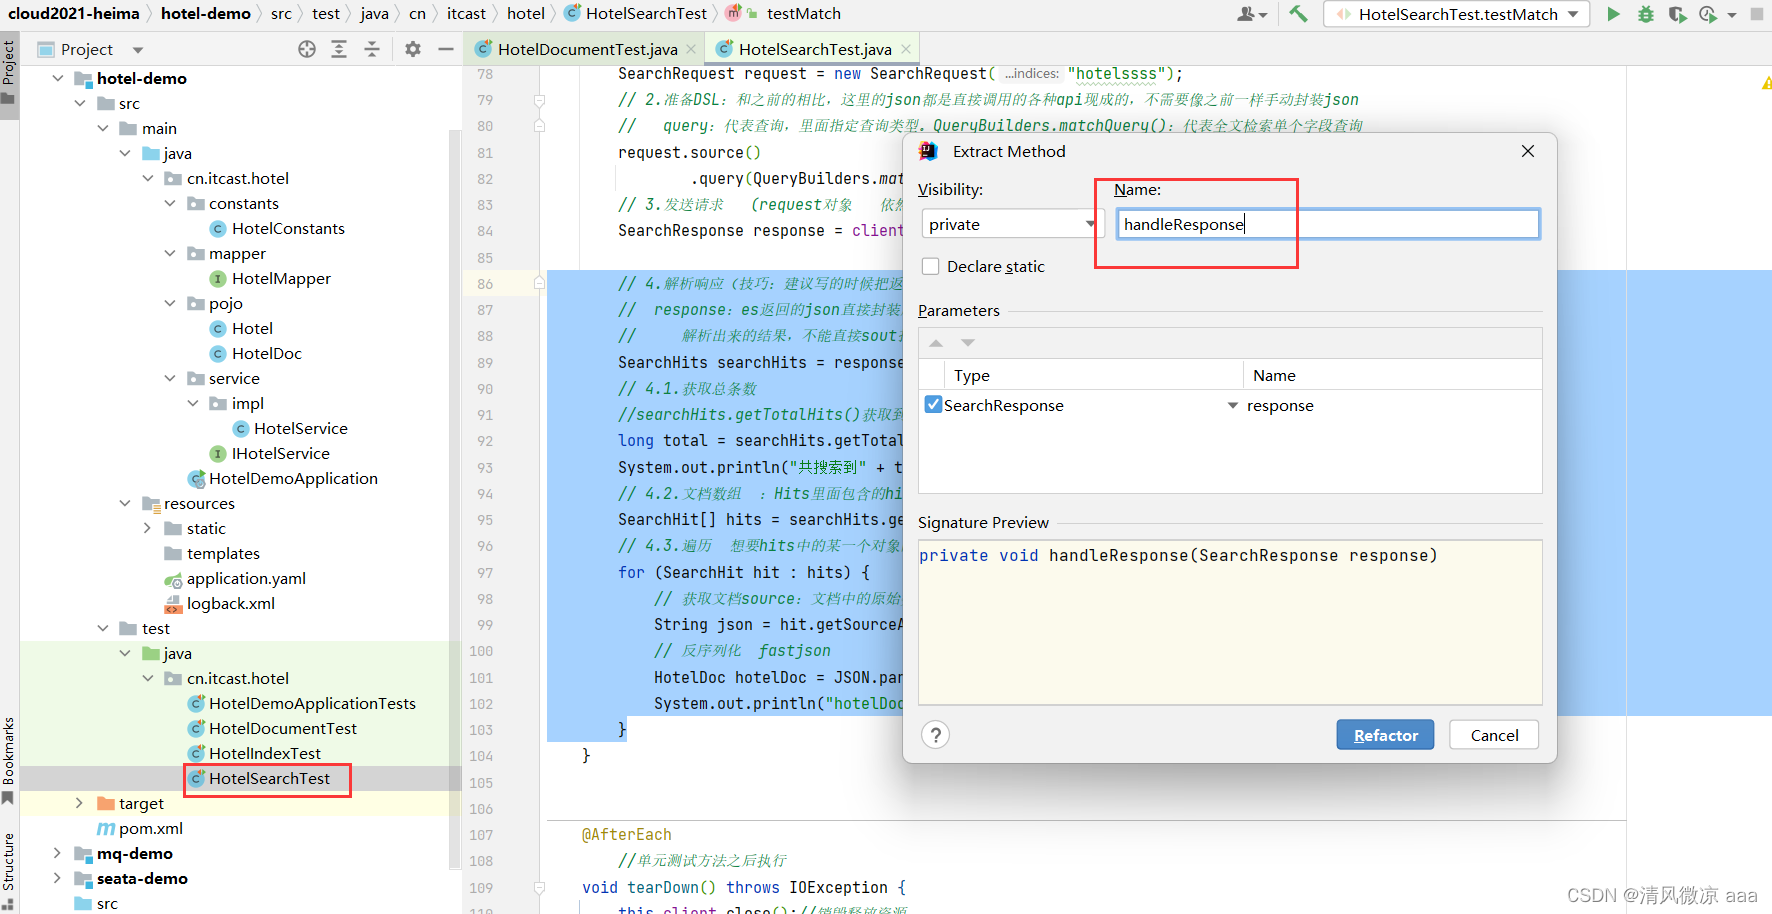Click HotelSearchTest breadcrumb item

click(x=636, y=13)
